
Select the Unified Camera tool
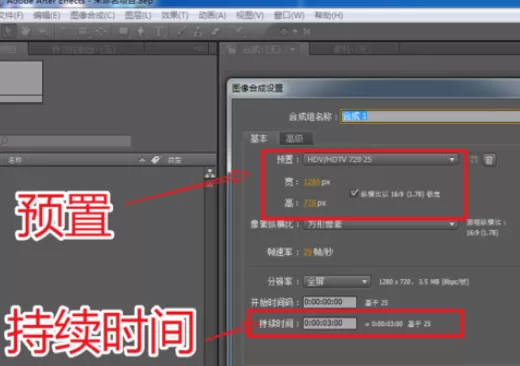(82, 32)
